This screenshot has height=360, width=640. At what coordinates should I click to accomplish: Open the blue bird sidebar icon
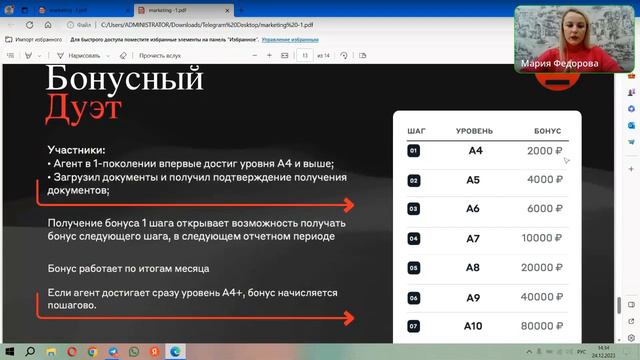(x=631, y=142)
